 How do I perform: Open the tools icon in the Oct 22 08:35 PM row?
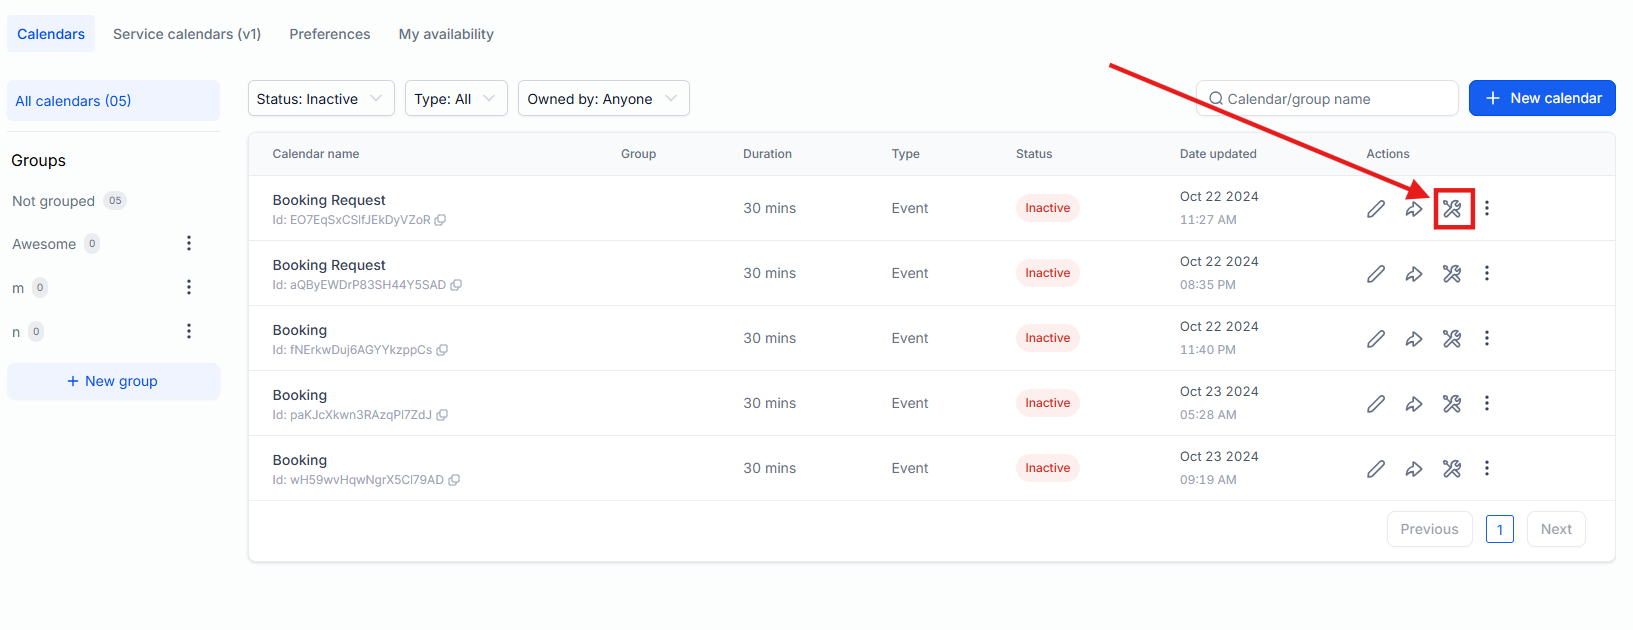coord(1452,274)
